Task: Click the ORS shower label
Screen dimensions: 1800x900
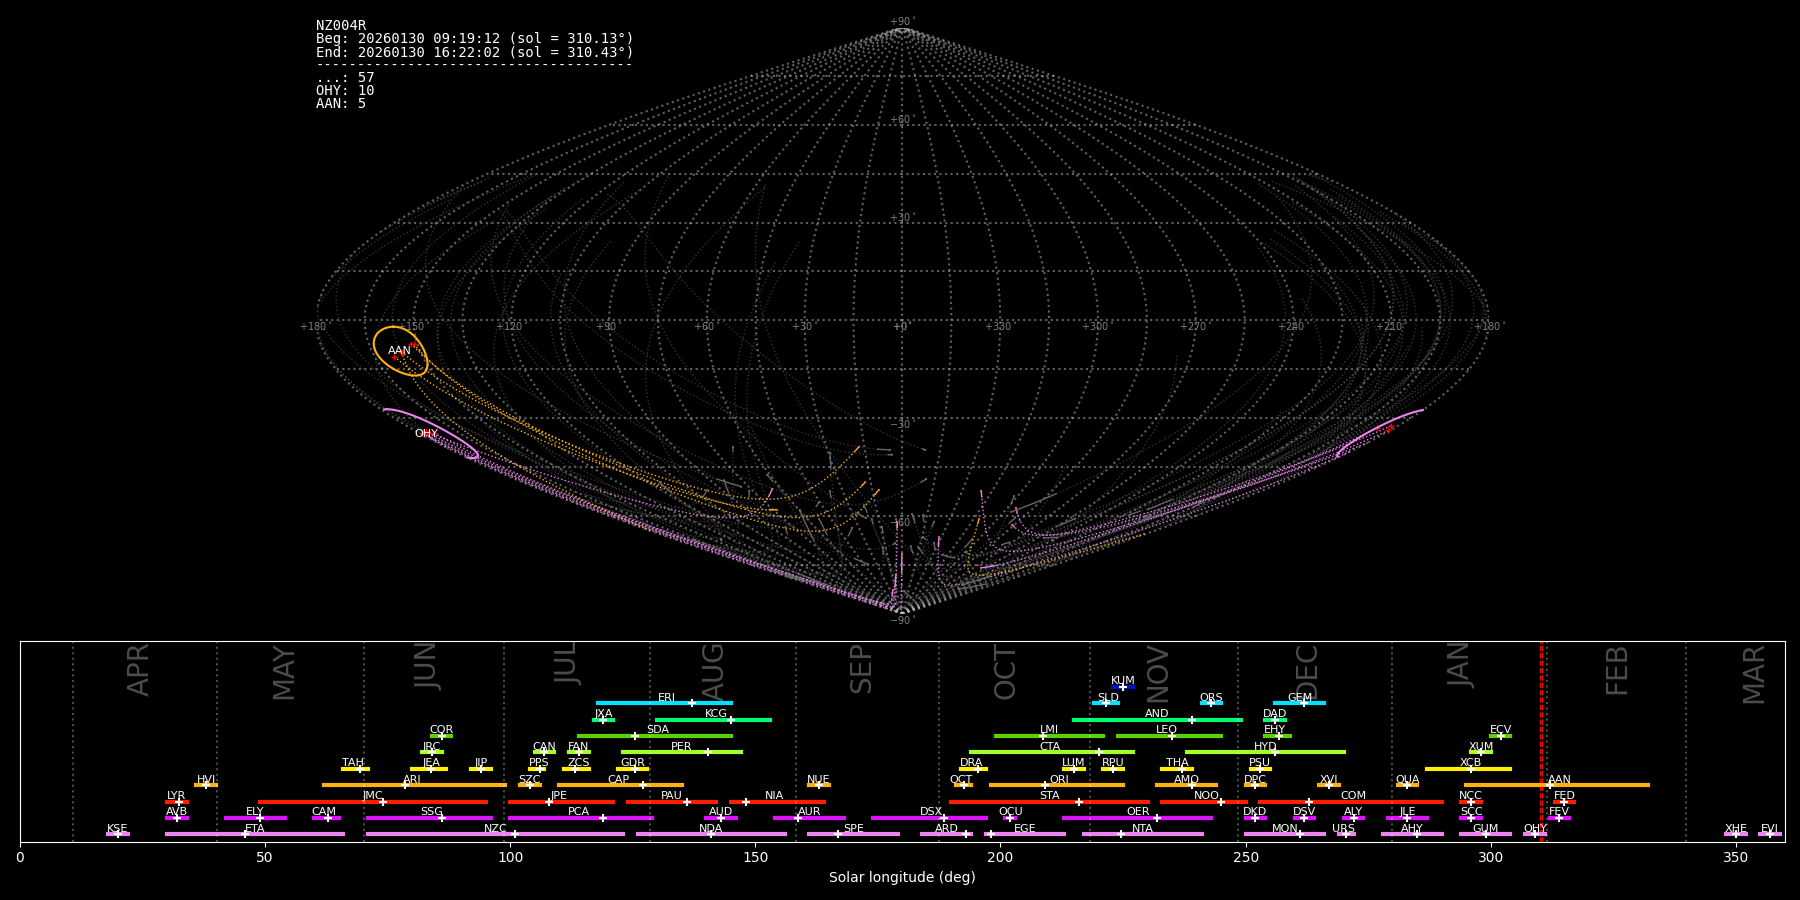Action: (1211, 698)
